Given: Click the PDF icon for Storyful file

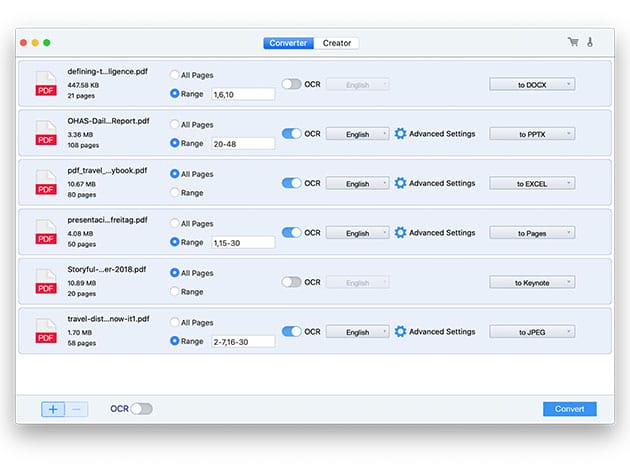Looking at the screenshot, I should tap(46, 283).
